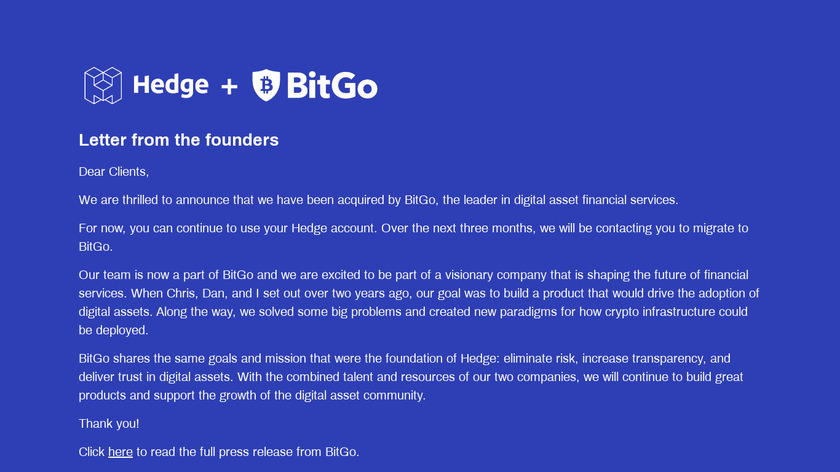Viewport: 840px width, 472px height.
Task: Click the Hedge wordmark in the header
Action: coord(171,86)
